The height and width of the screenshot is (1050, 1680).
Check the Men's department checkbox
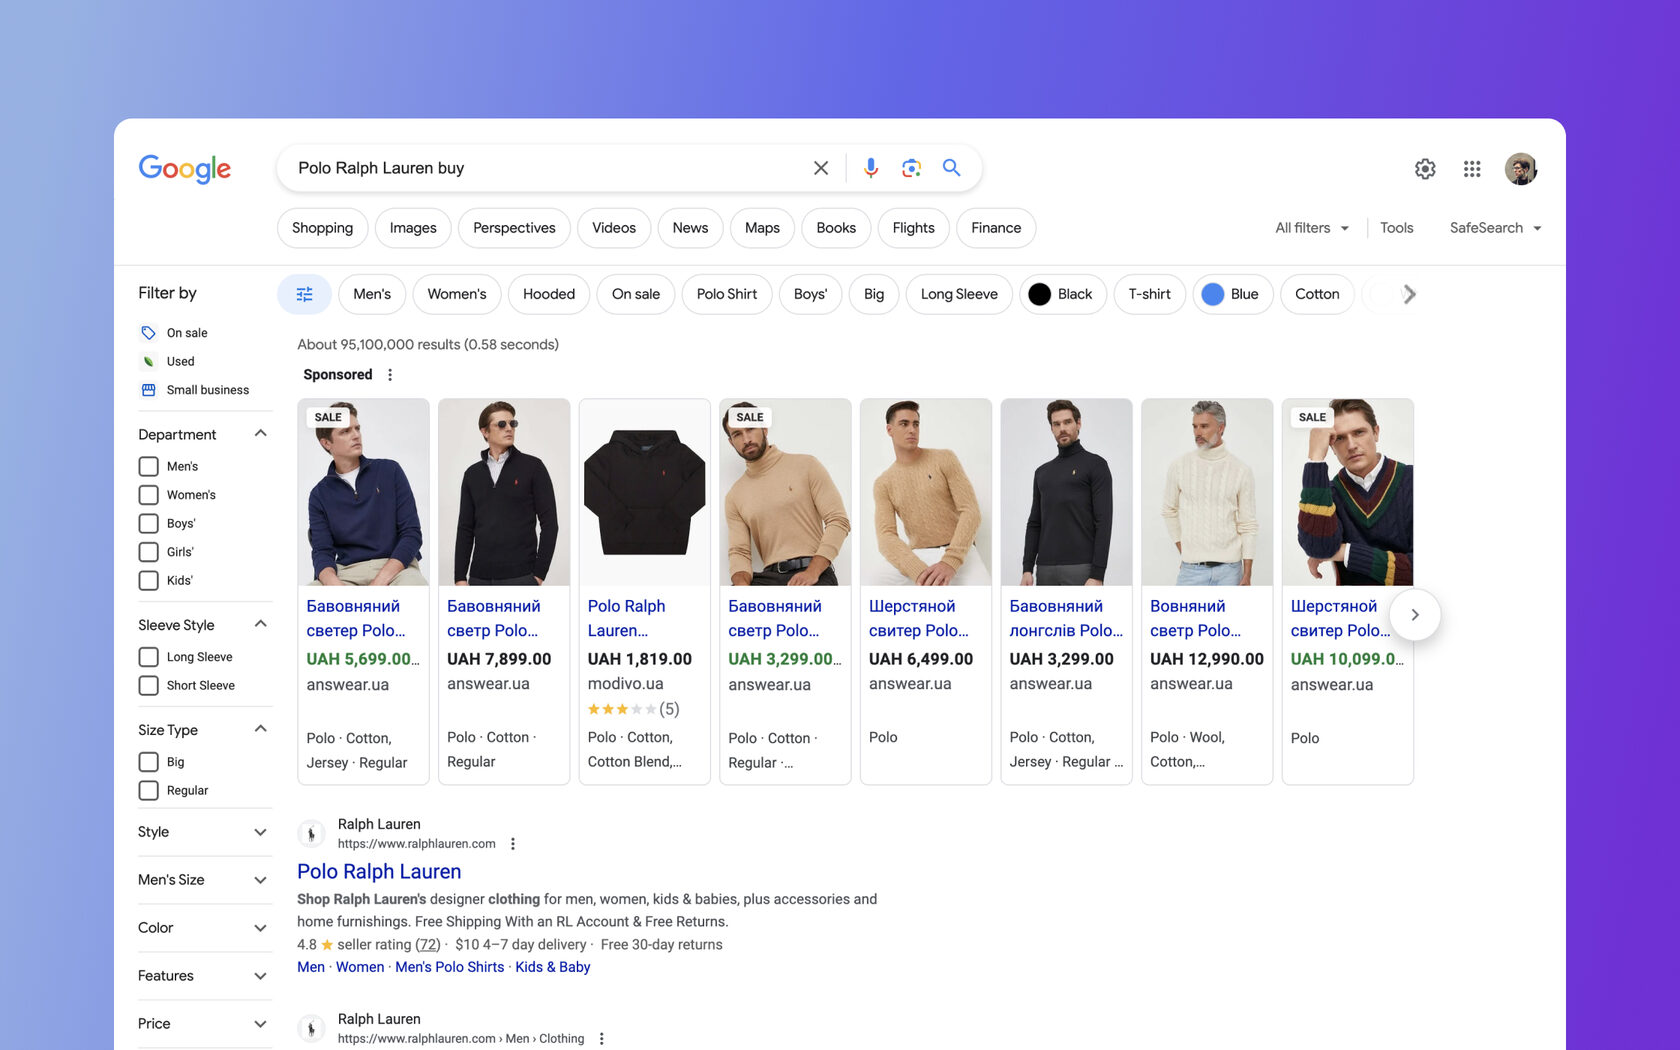click(x=148, y=466)
